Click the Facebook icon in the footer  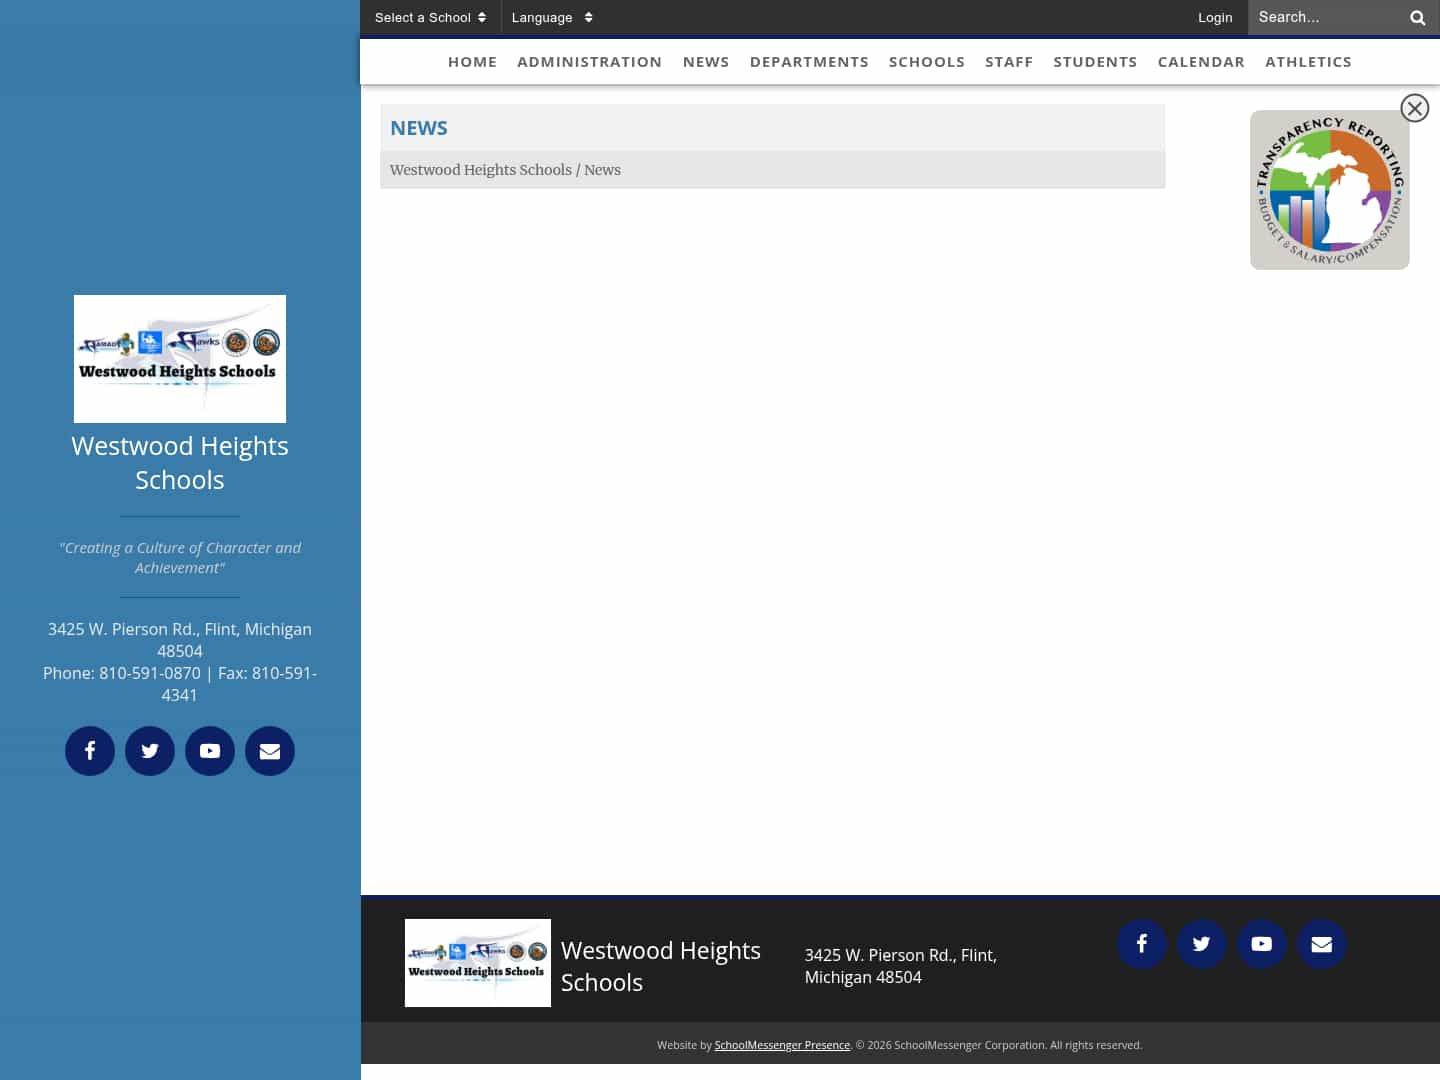(1142, 944)
